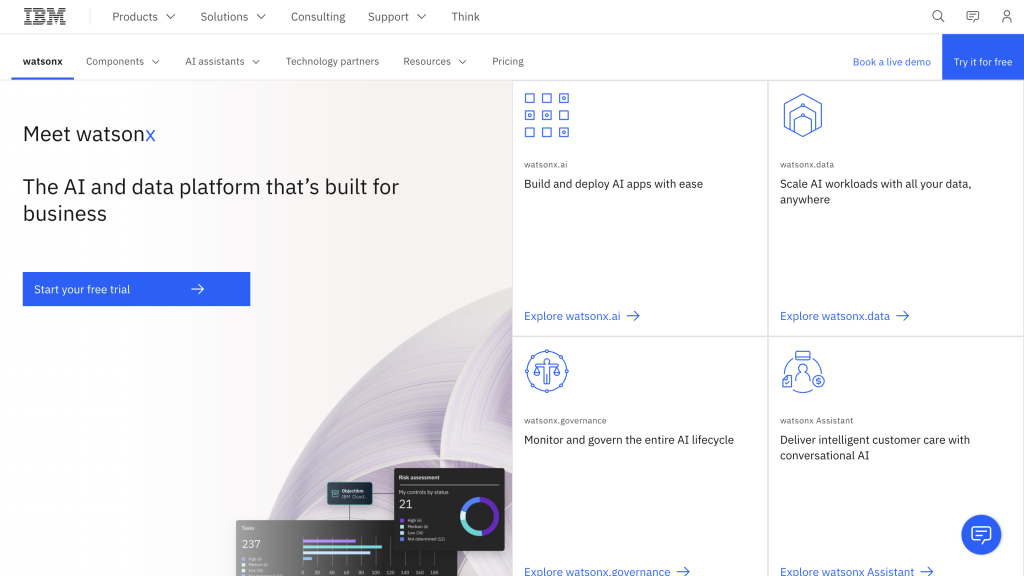Click the watsonx.ai grid icon
The height and width of the screenshot is (576, 1024).
click(x=547, y=115)
